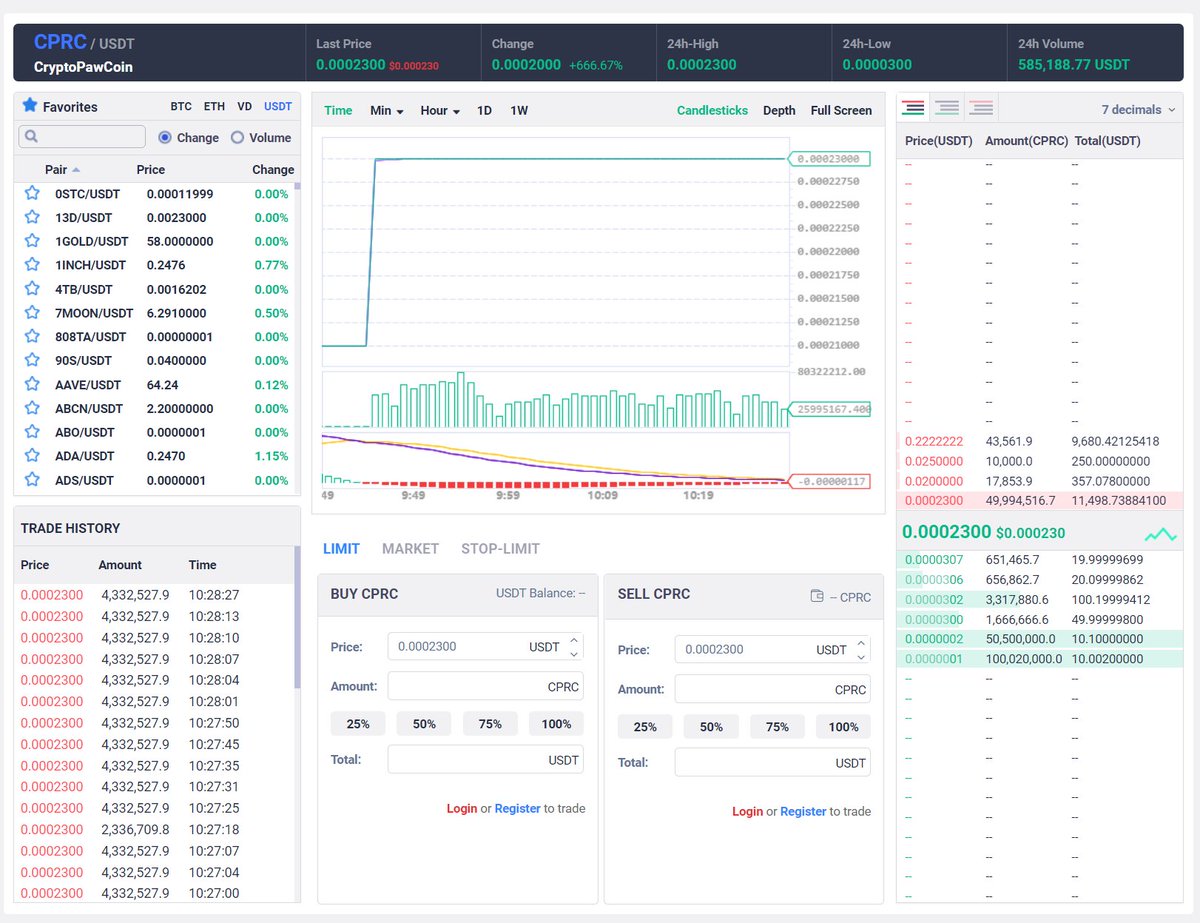Star the 13D/USDT pair as favorite
Screen dimensions: 1200x923
(32, 217)
